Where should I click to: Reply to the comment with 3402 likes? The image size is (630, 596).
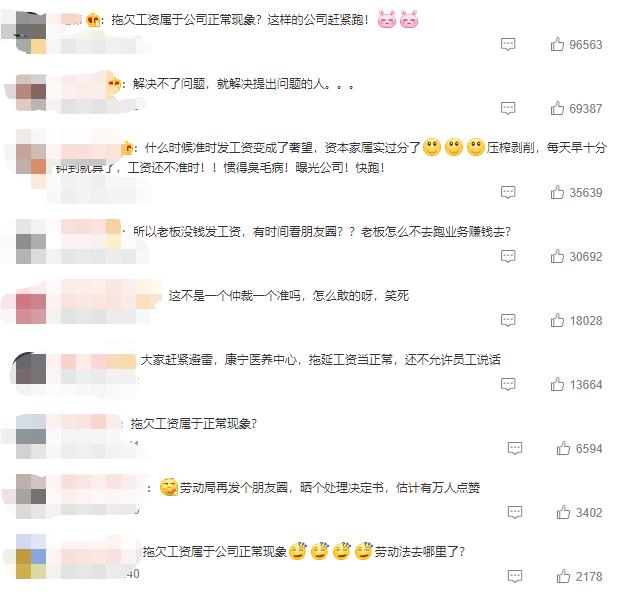(x=515, y=512)
